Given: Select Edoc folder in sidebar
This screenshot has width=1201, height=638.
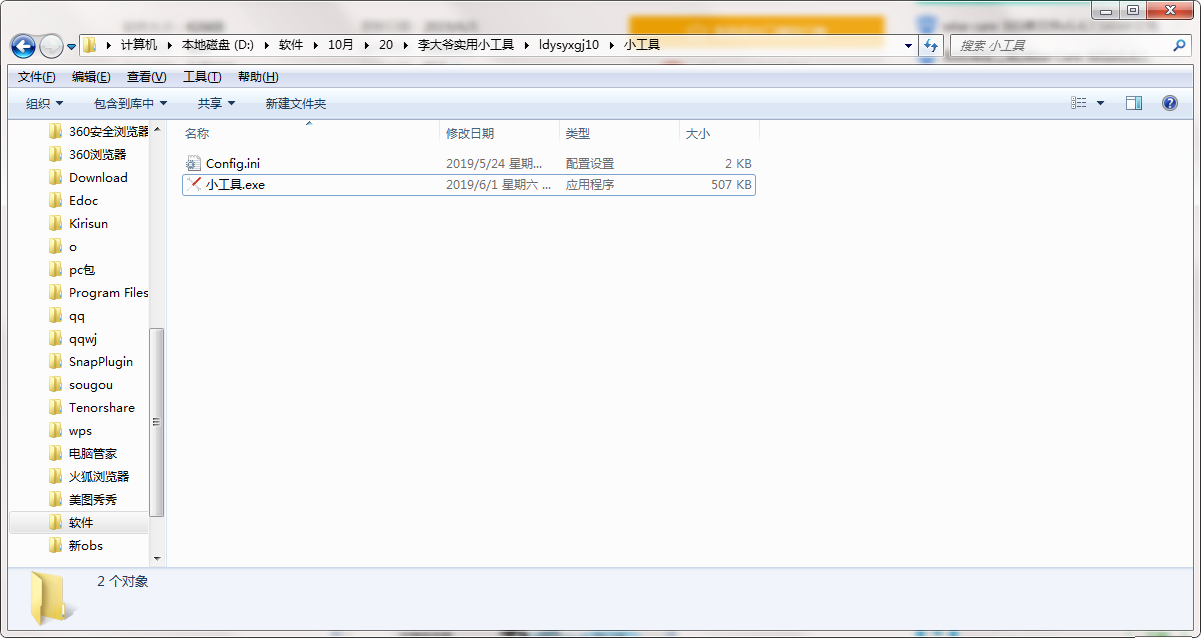Looking at the screenshot, I should 73,201.
